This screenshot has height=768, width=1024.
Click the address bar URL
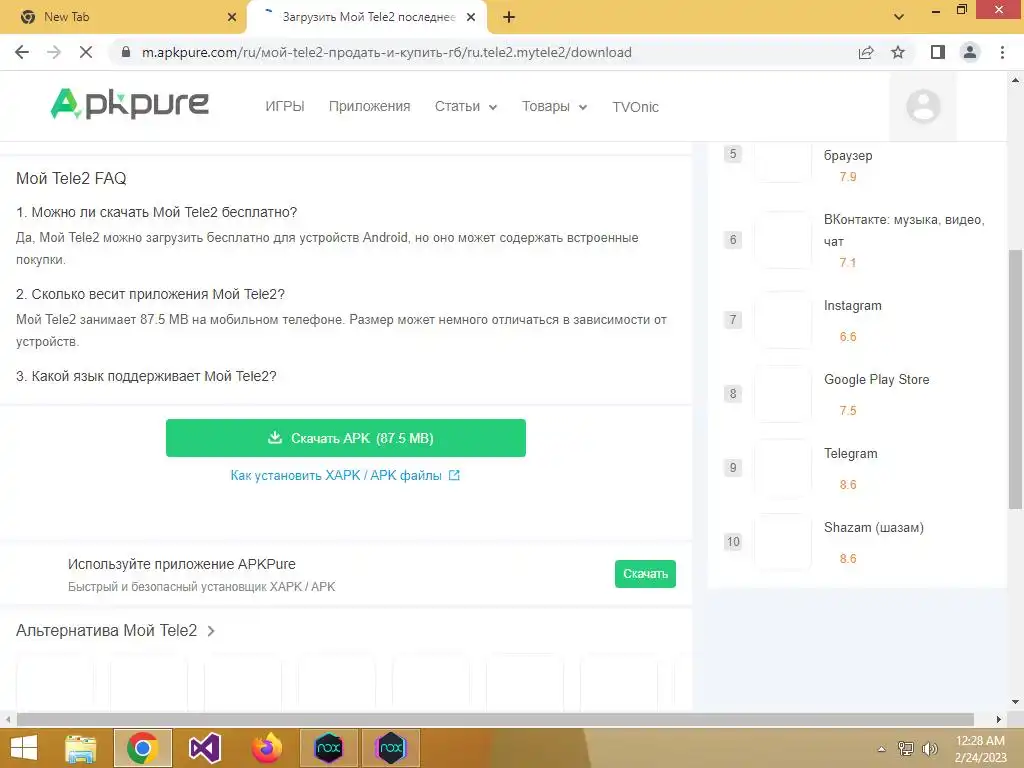(x=387, y=52)
